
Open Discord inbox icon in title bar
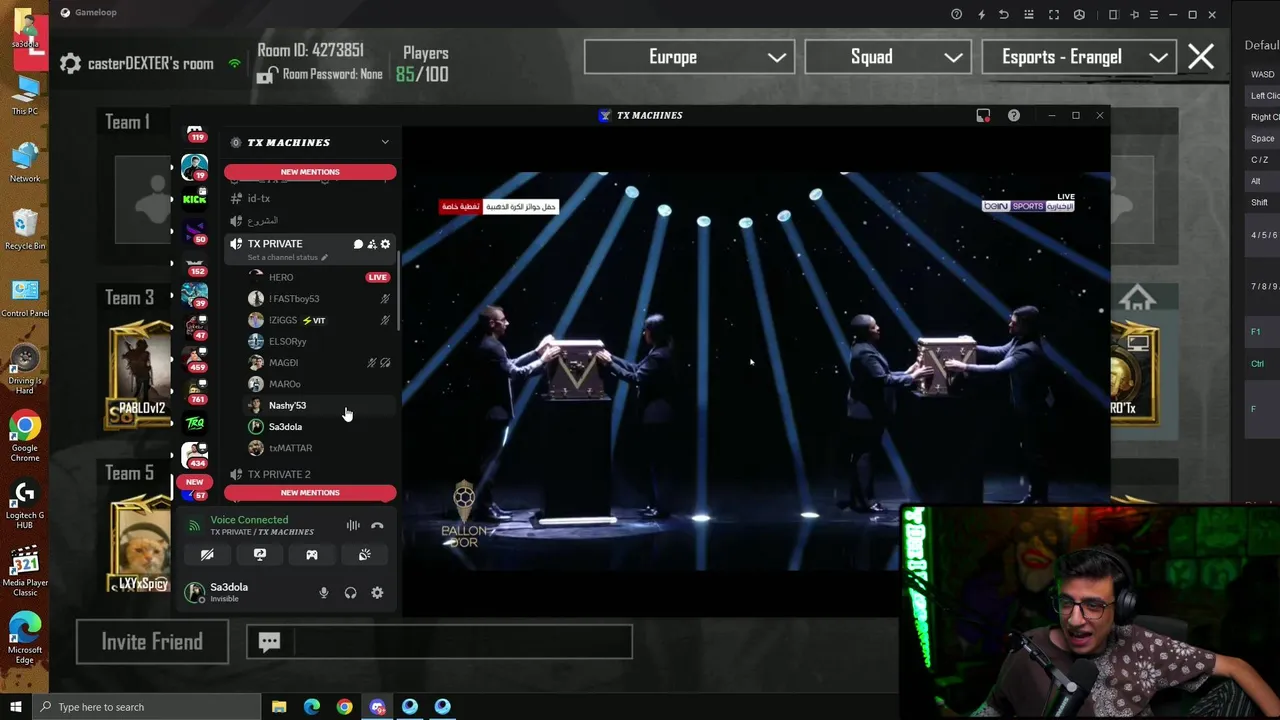[983, 115]
